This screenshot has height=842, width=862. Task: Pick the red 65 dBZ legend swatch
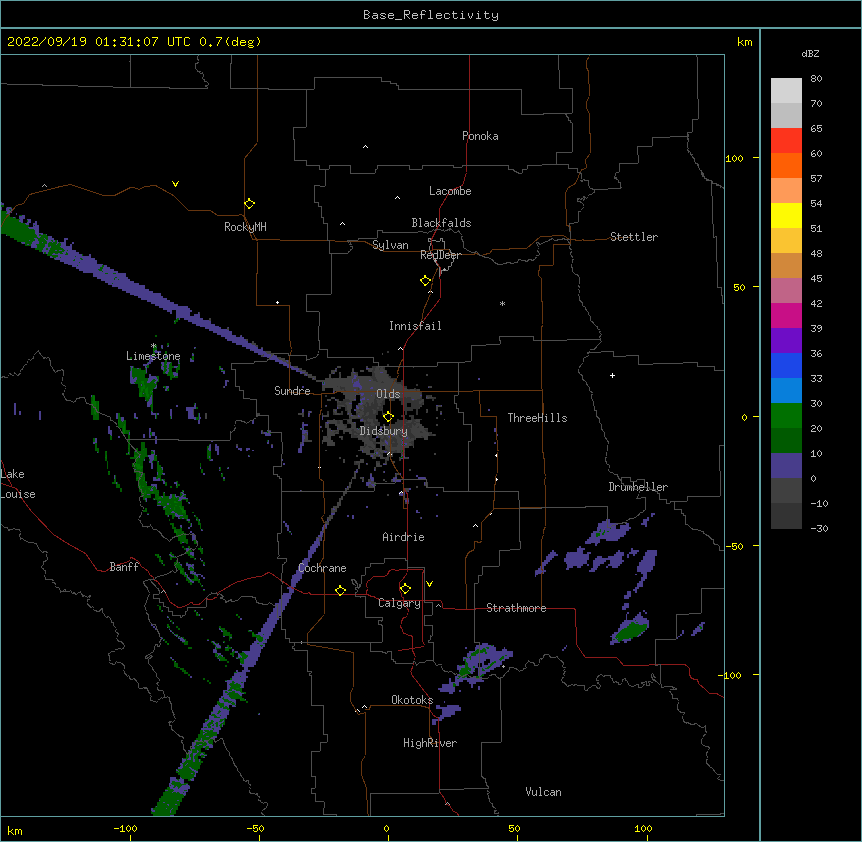786,140
